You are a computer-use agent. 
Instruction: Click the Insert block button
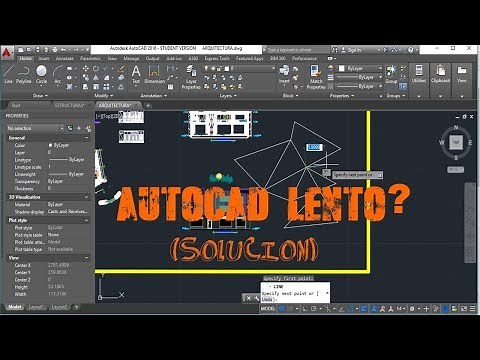(284, 74)
